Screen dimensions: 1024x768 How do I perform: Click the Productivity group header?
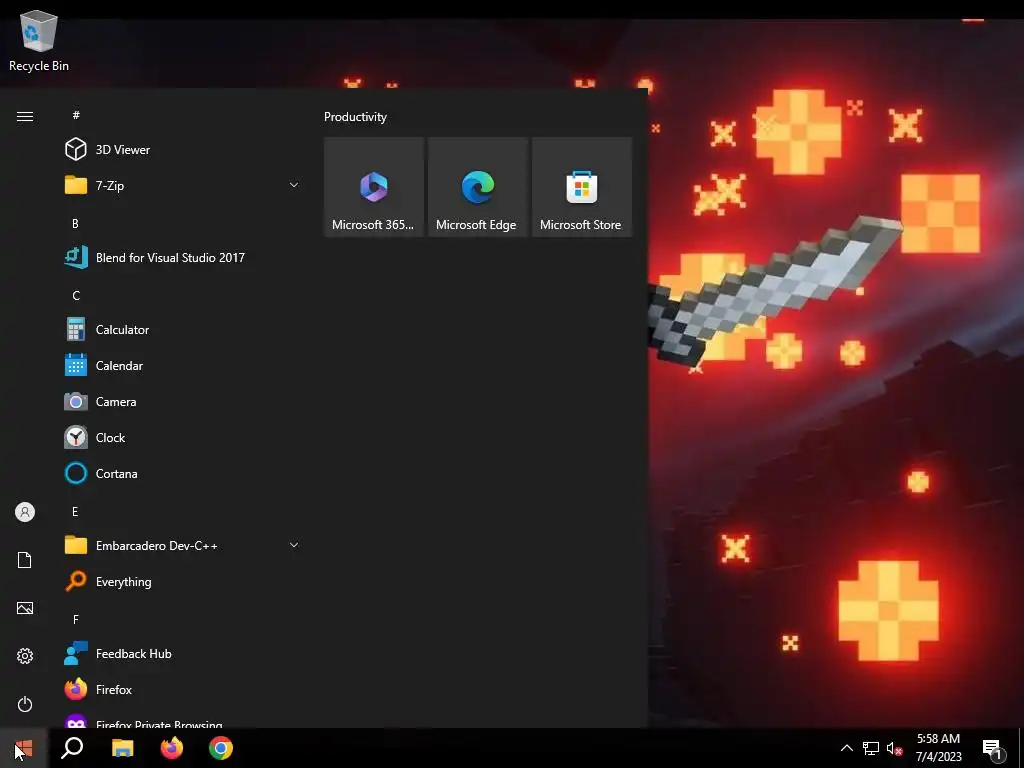point(355,117)
